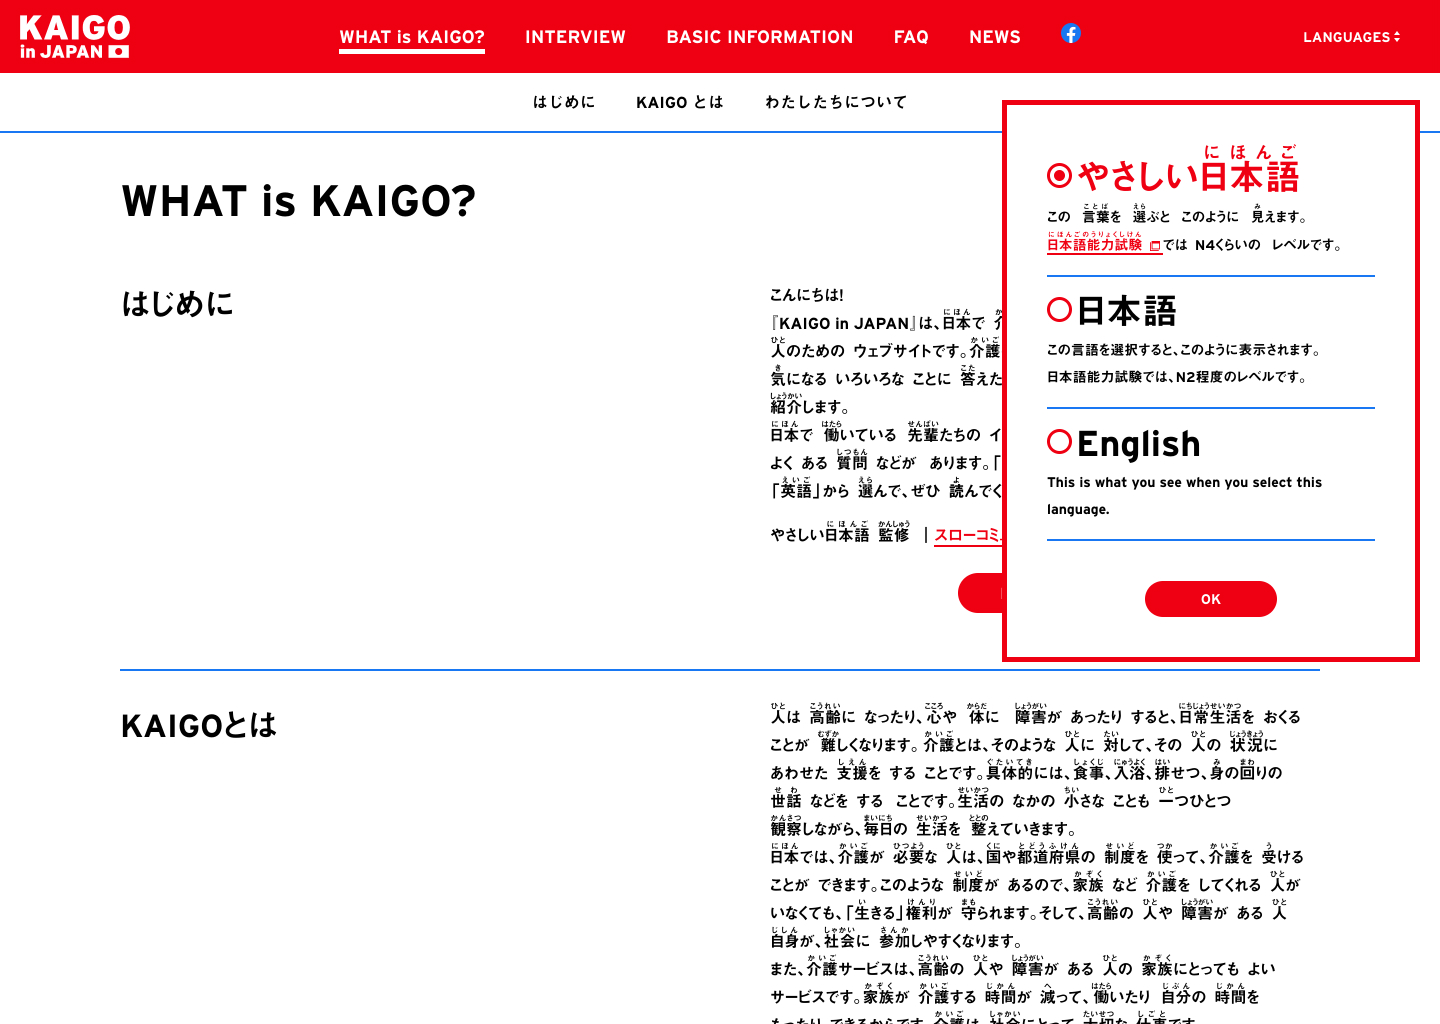Open BASIC INFORMATION in navigation
This screenshot has height=1024, width=1440.
point(759,37)
